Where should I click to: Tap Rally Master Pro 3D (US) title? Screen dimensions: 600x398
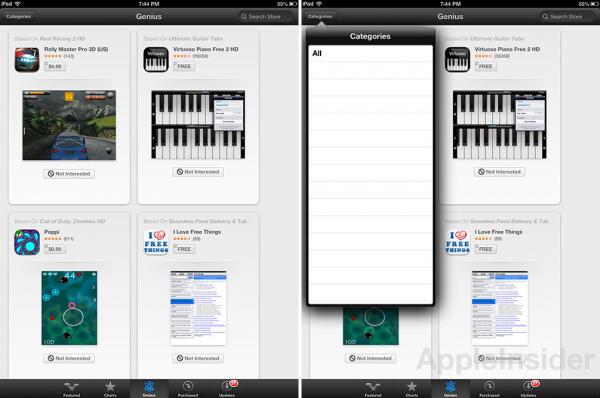(x=76, y=49)
